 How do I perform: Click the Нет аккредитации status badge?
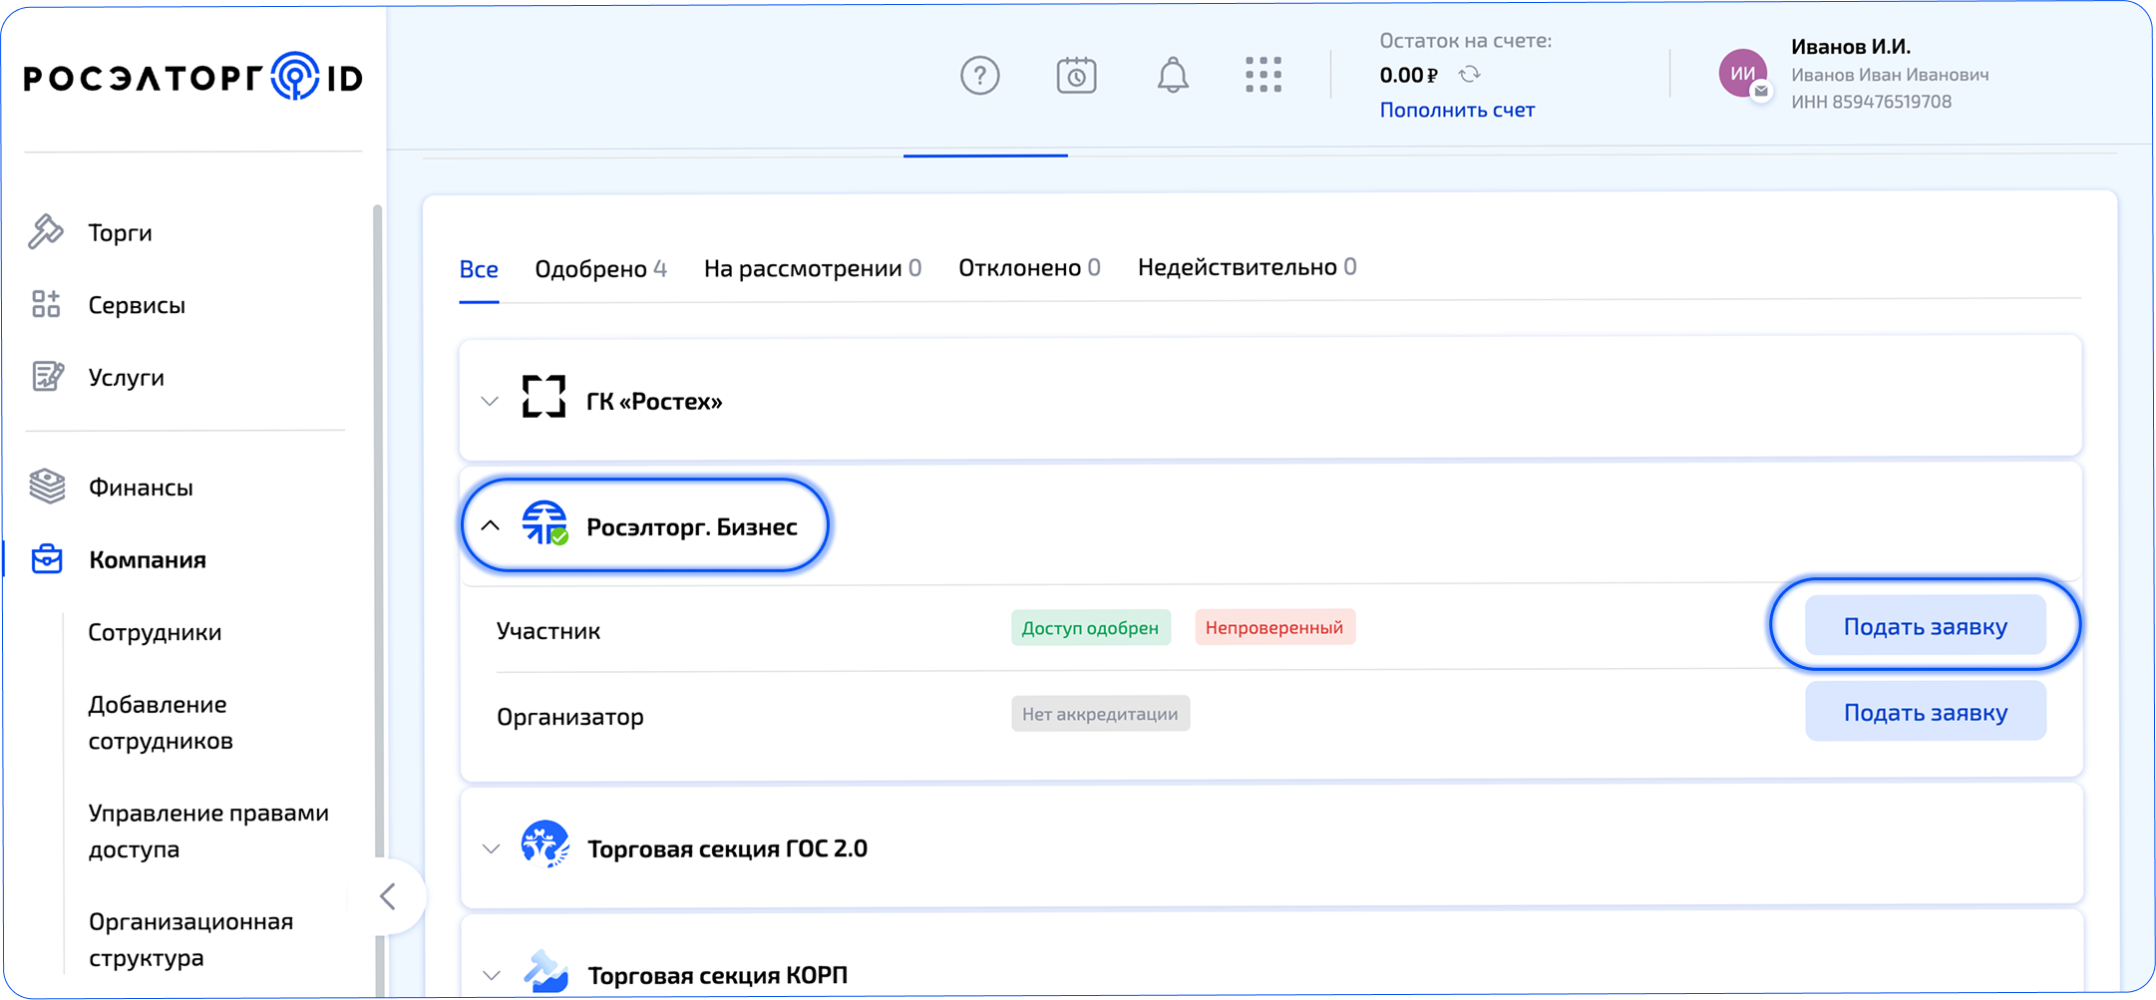1100,714
